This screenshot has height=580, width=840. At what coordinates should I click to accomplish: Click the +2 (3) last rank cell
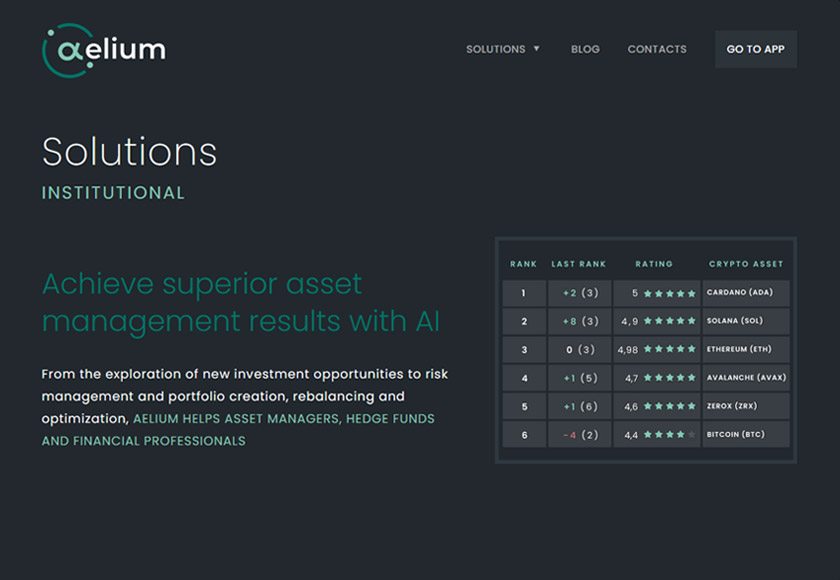(580, 293)
